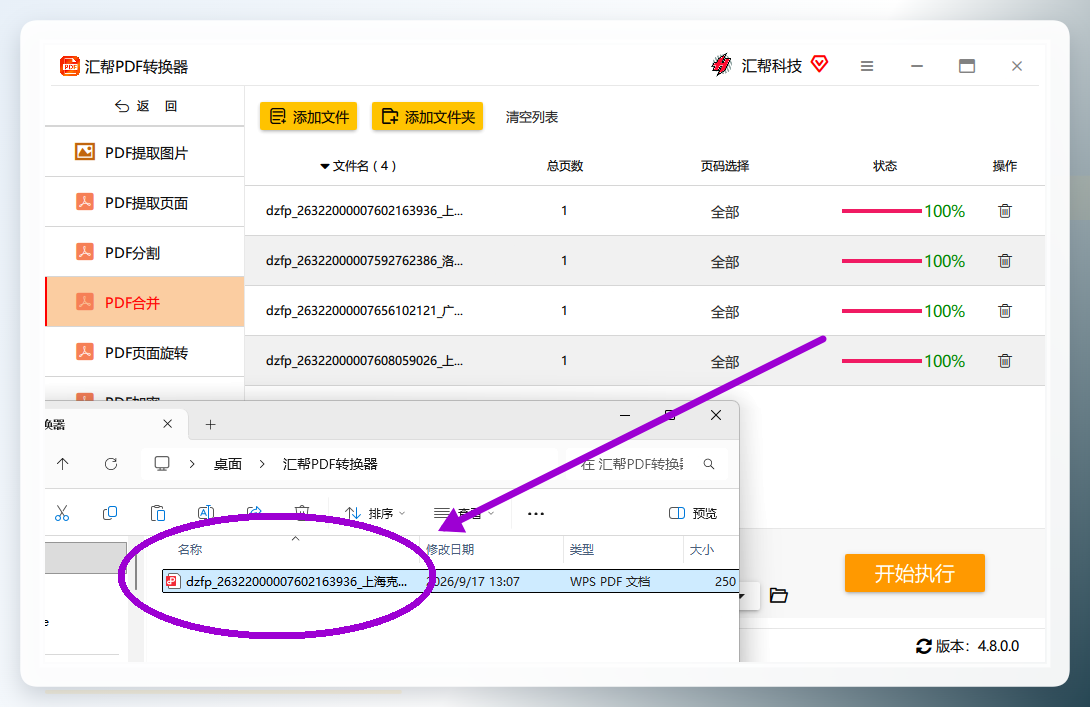Click the Cut scissors icon in File Explorer

tap(62, 513)
